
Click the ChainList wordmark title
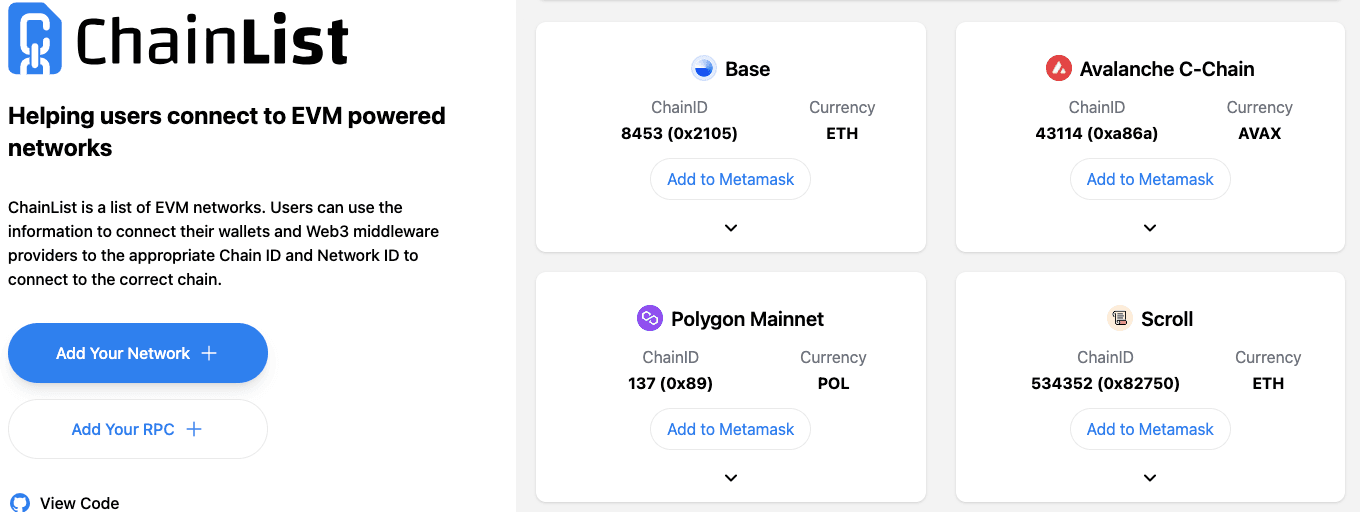click(x=212, y=42)
